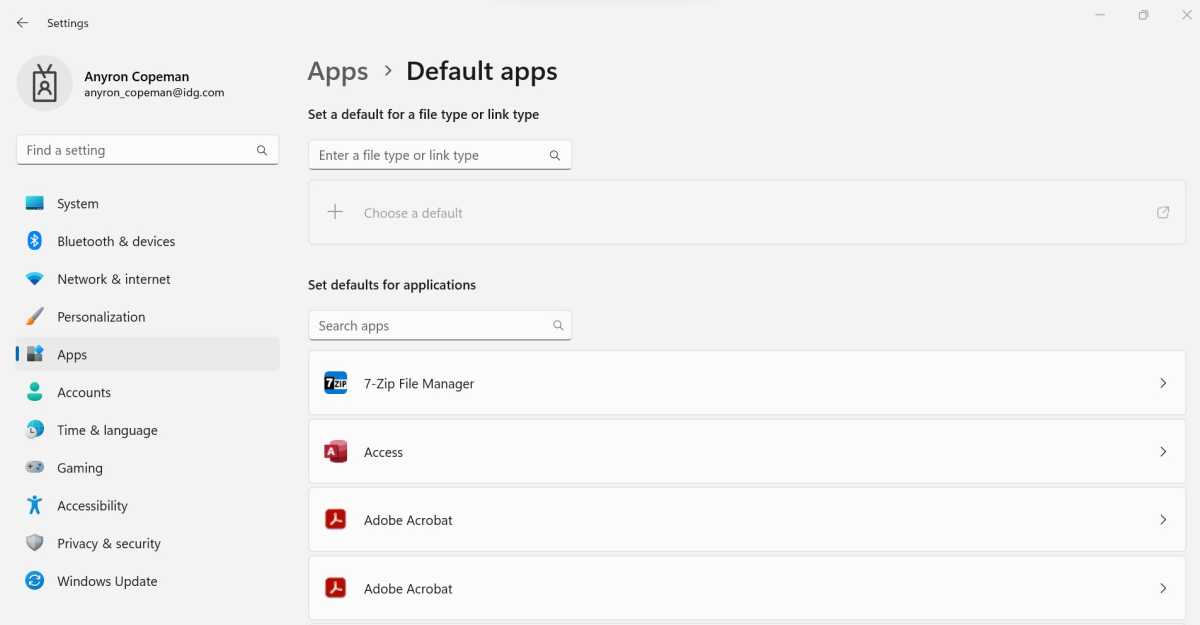Select the Gaming category
This screenshot has height=625, width=1200.
148,467
